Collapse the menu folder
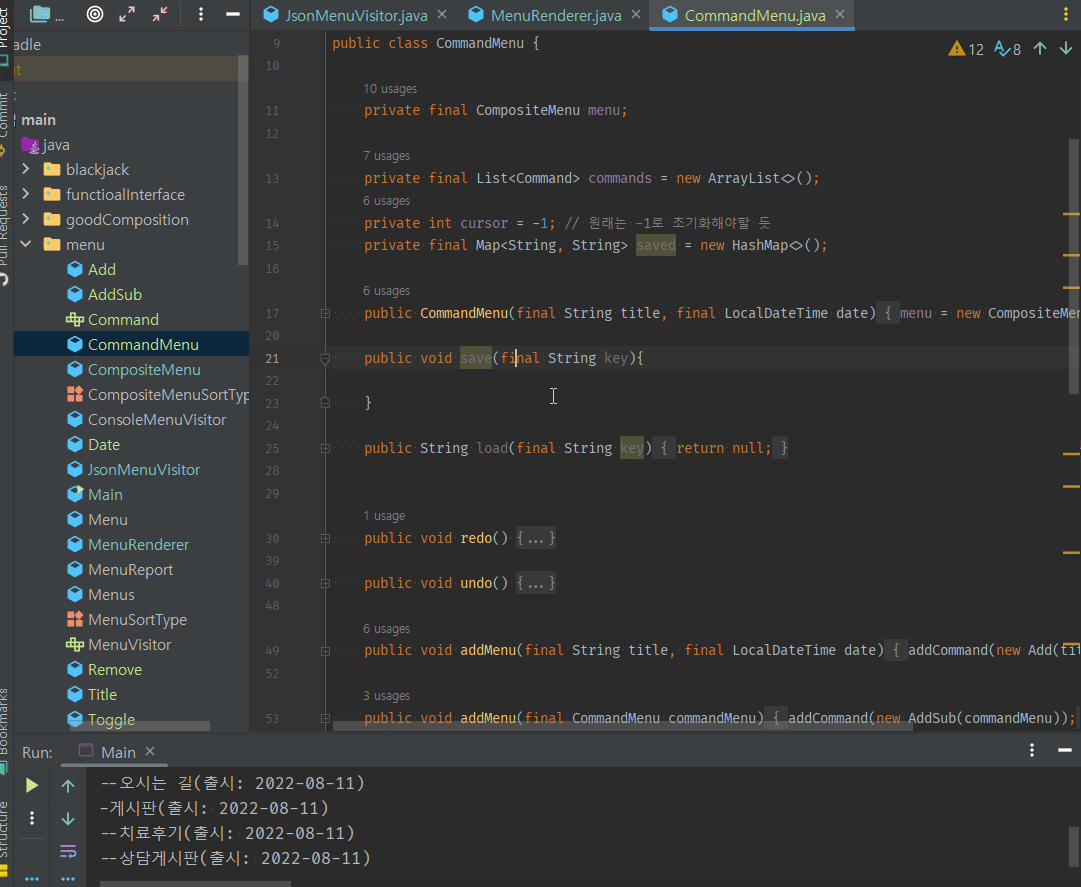Viewport: 1081px width, 887px height. coord(26,244)
